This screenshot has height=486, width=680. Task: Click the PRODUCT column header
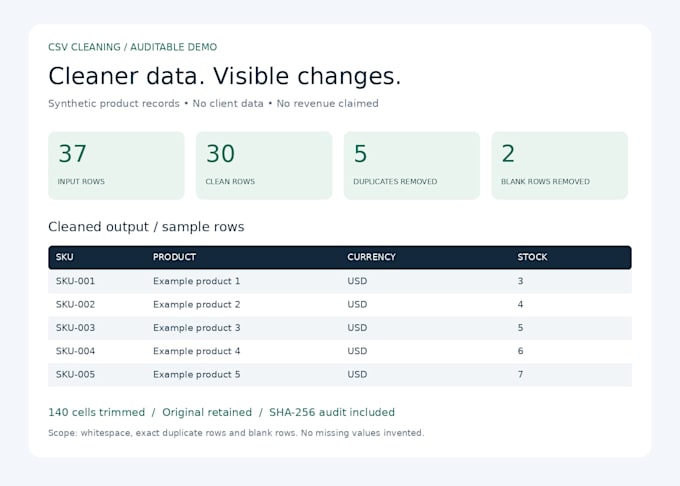(174, 257)
